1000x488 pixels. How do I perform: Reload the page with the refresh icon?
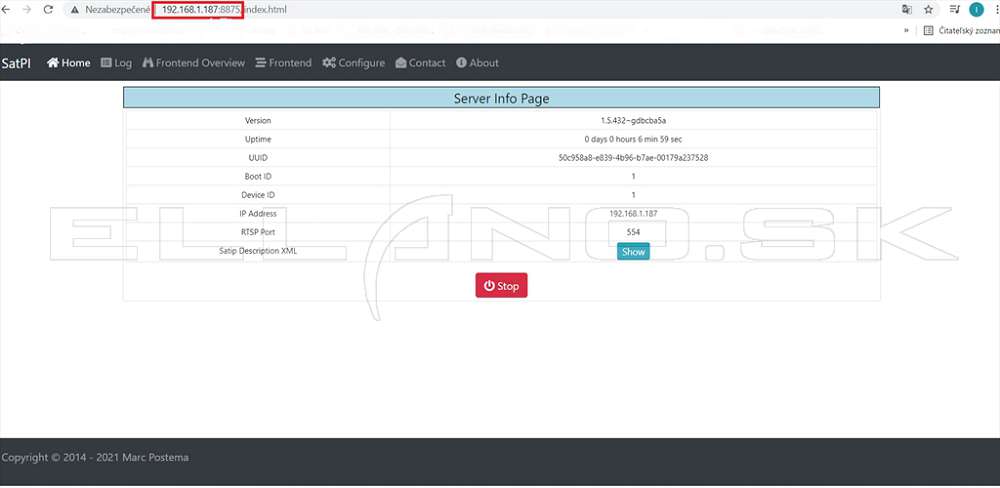pyautogui.click(x=48, y=10)
